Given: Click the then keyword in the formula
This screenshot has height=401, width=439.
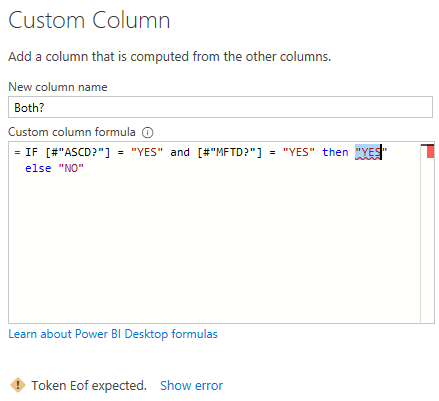Looking at the screenshot, I should (x=335, y=152).
